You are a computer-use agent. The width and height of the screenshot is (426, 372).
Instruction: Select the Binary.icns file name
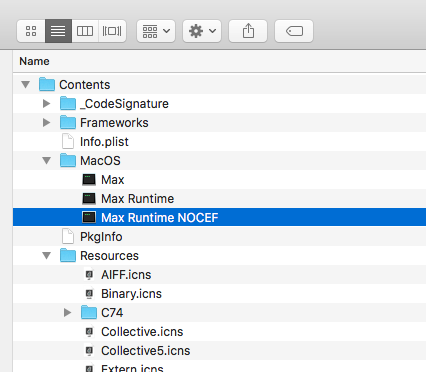pos(131,294)
